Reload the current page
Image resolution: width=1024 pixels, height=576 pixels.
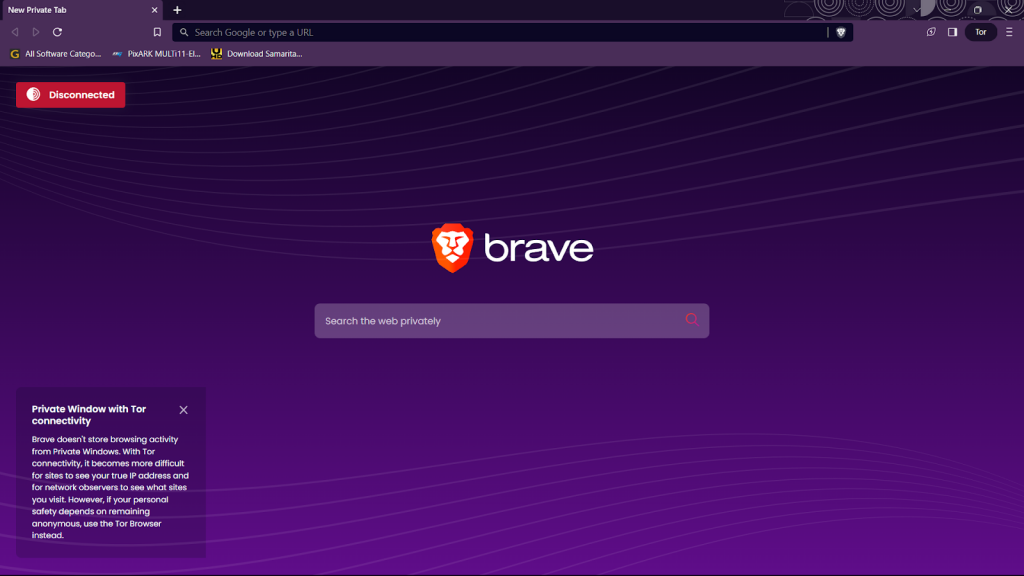(x=57, y=32)
